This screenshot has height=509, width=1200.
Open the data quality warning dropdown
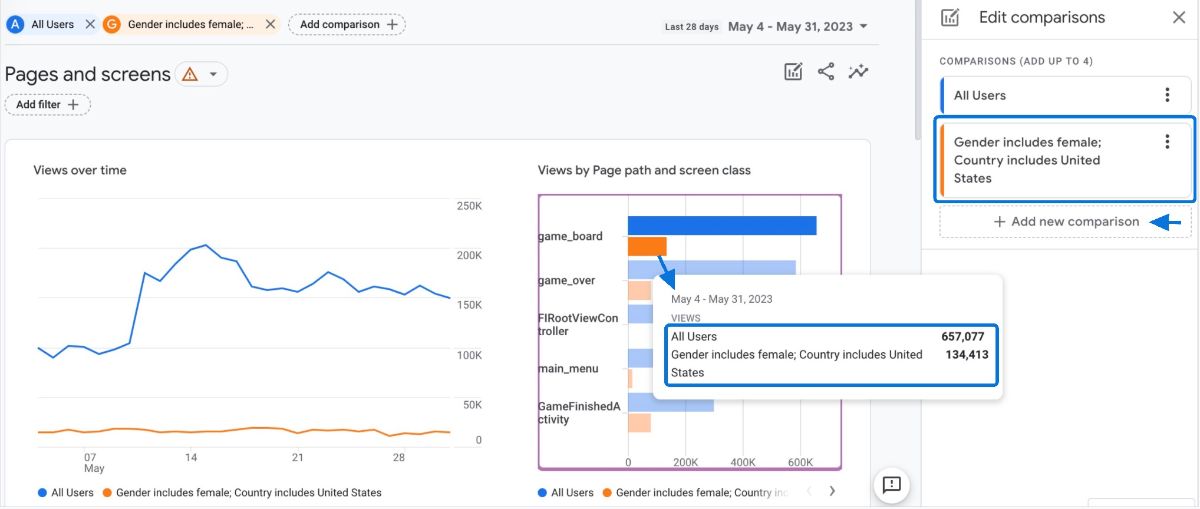pyautogui.click(x=212, y=74)
